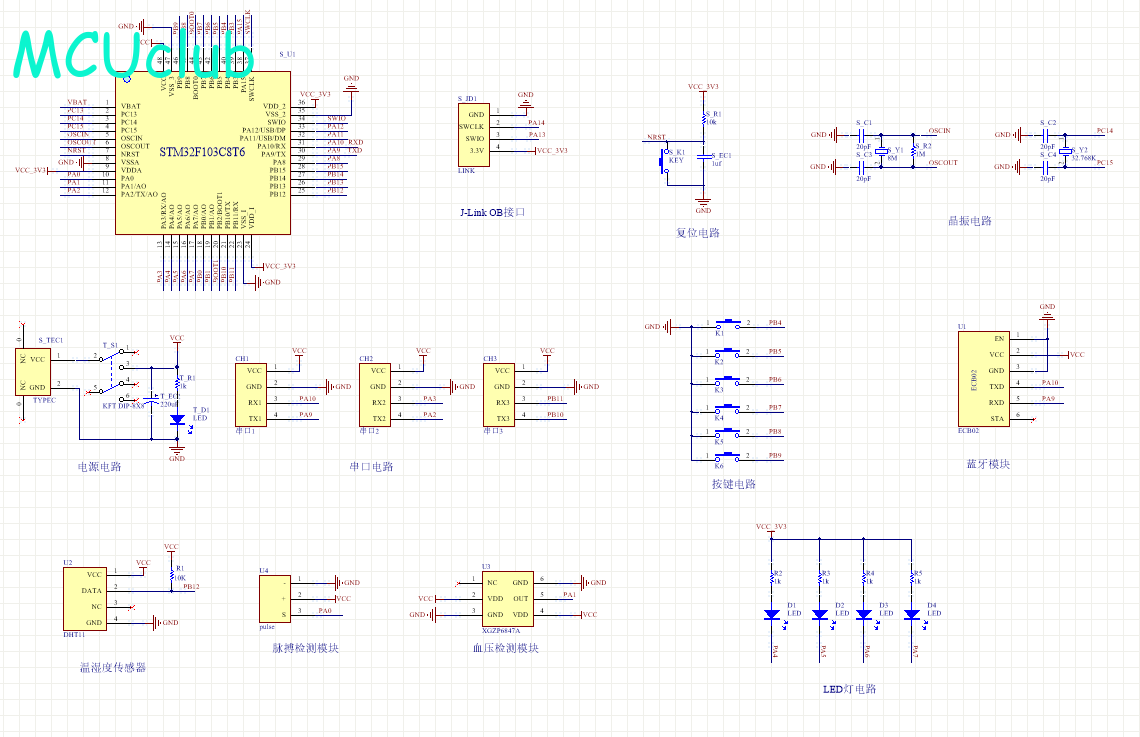
Task: Select the R1 10K pull-up resistor
Action: tap(172, 574)
